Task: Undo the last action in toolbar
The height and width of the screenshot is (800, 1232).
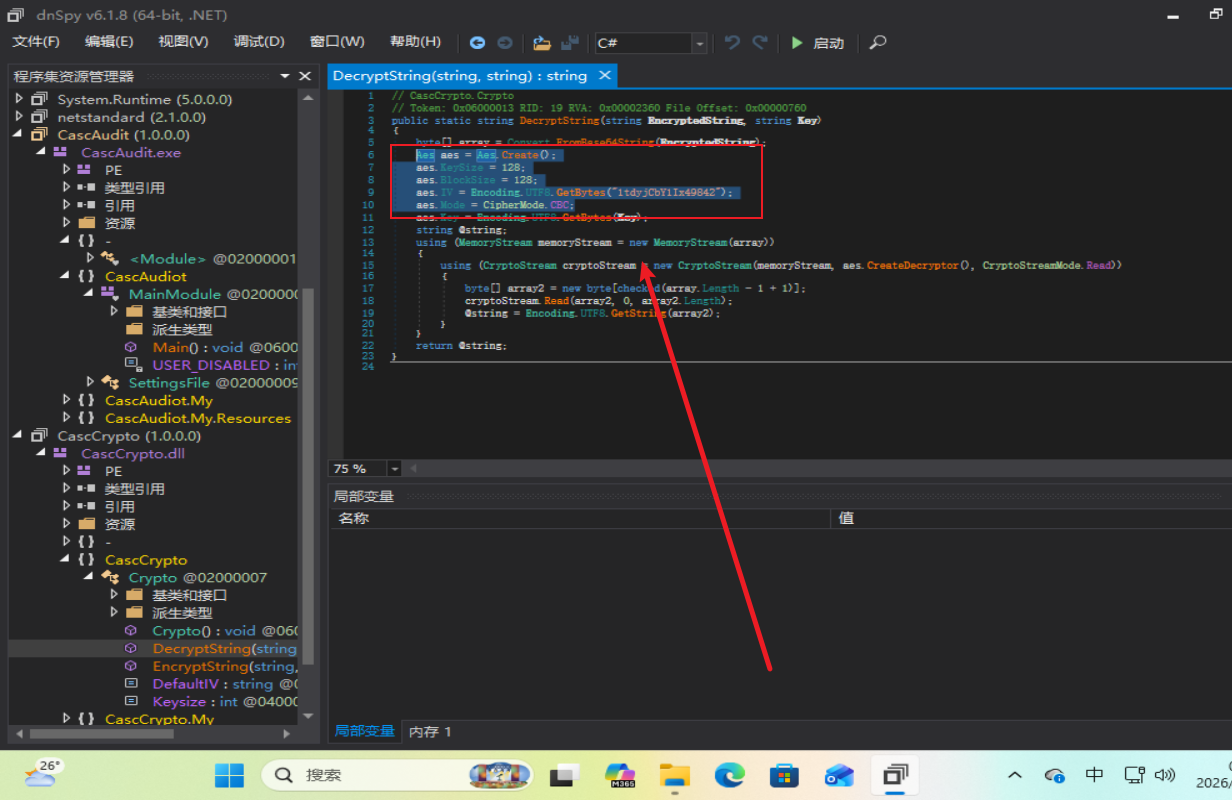Action: tap(732, 43)
